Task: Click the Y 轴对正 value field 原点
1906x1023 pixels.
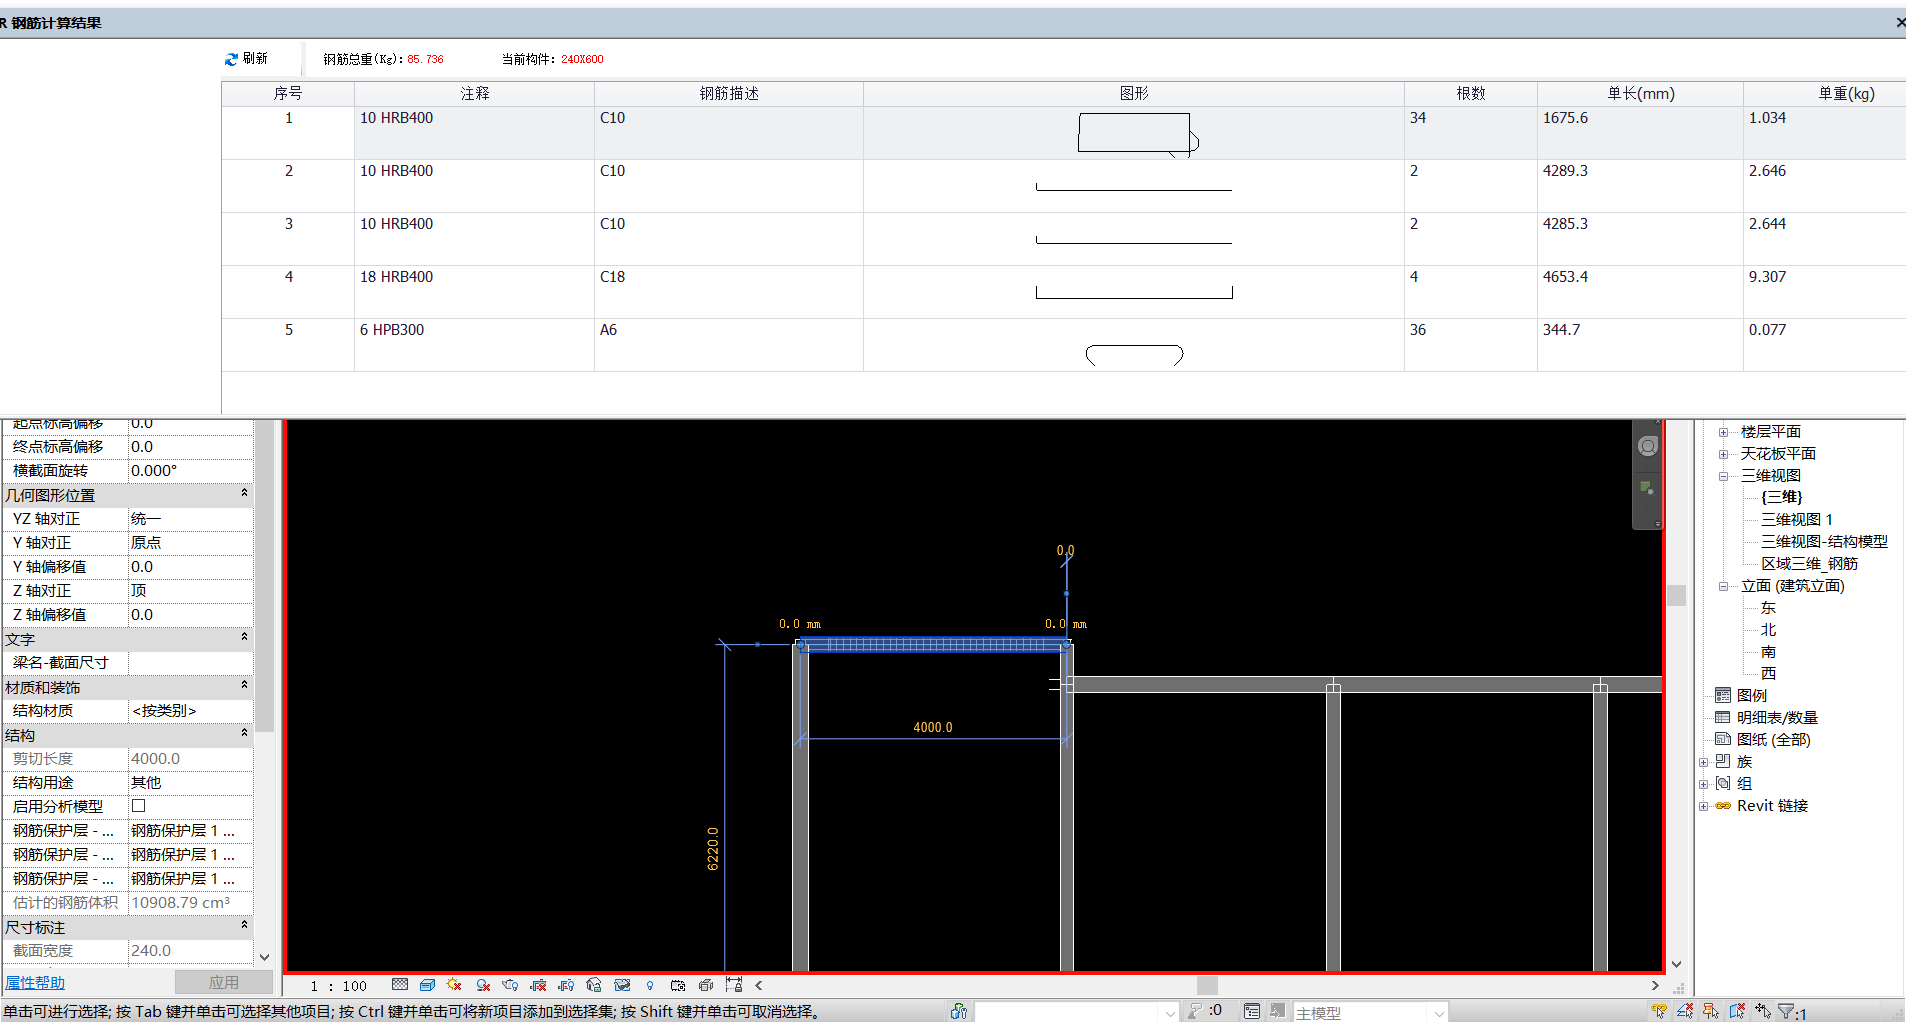Action: point(190,543)
